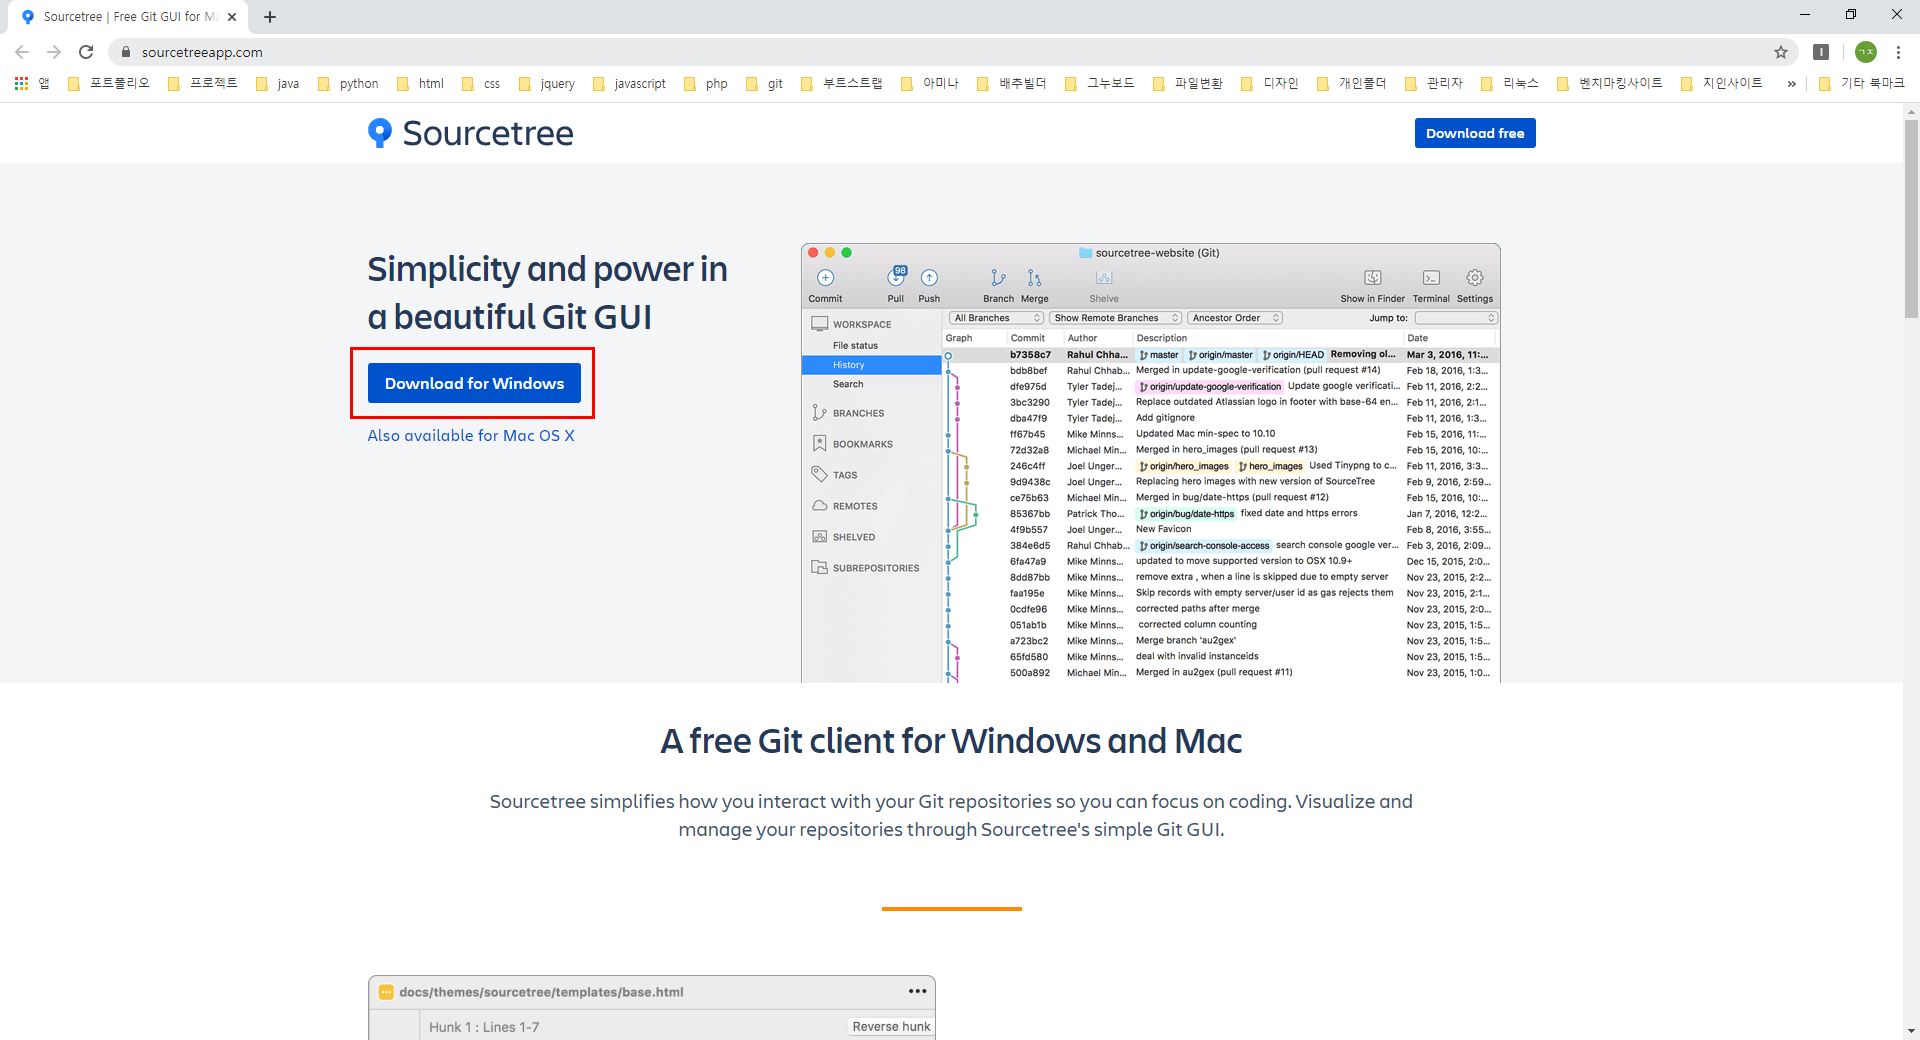This screenshot has width=1920, height=1040.
Task: Click the SHELVED section icon in sidebar
Action: (819, 537)
